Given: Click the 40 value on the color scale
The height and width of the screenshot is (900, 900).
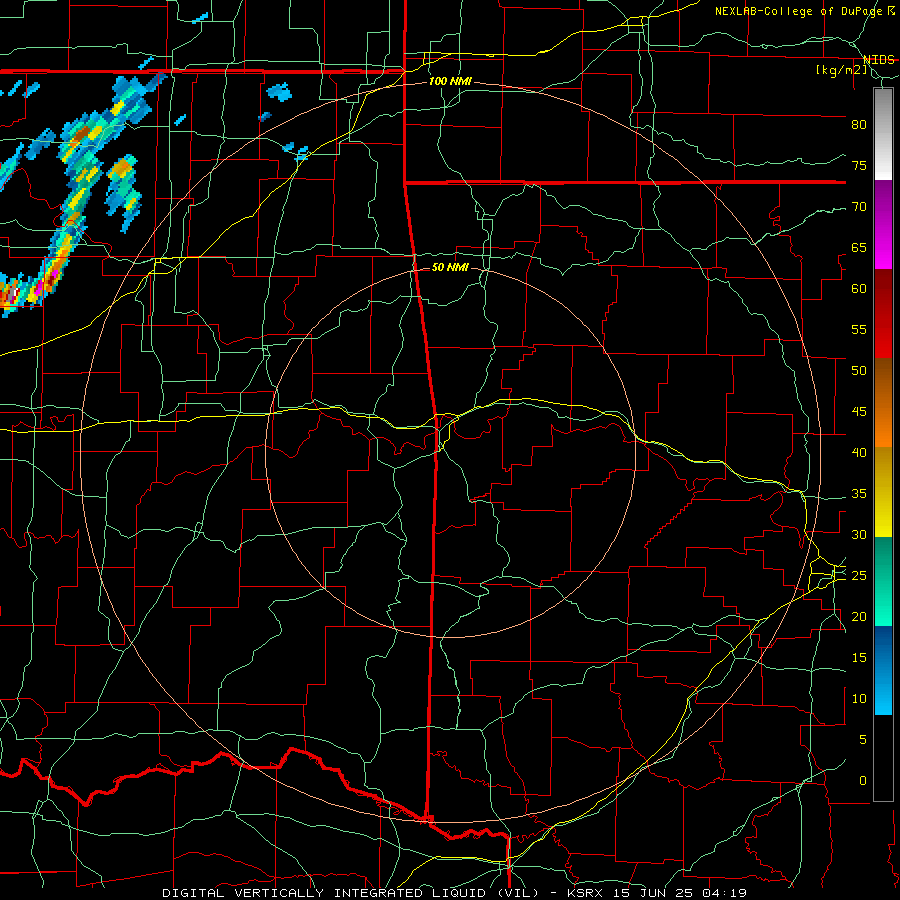Looking at the screenshot, I should pos(859,453).
